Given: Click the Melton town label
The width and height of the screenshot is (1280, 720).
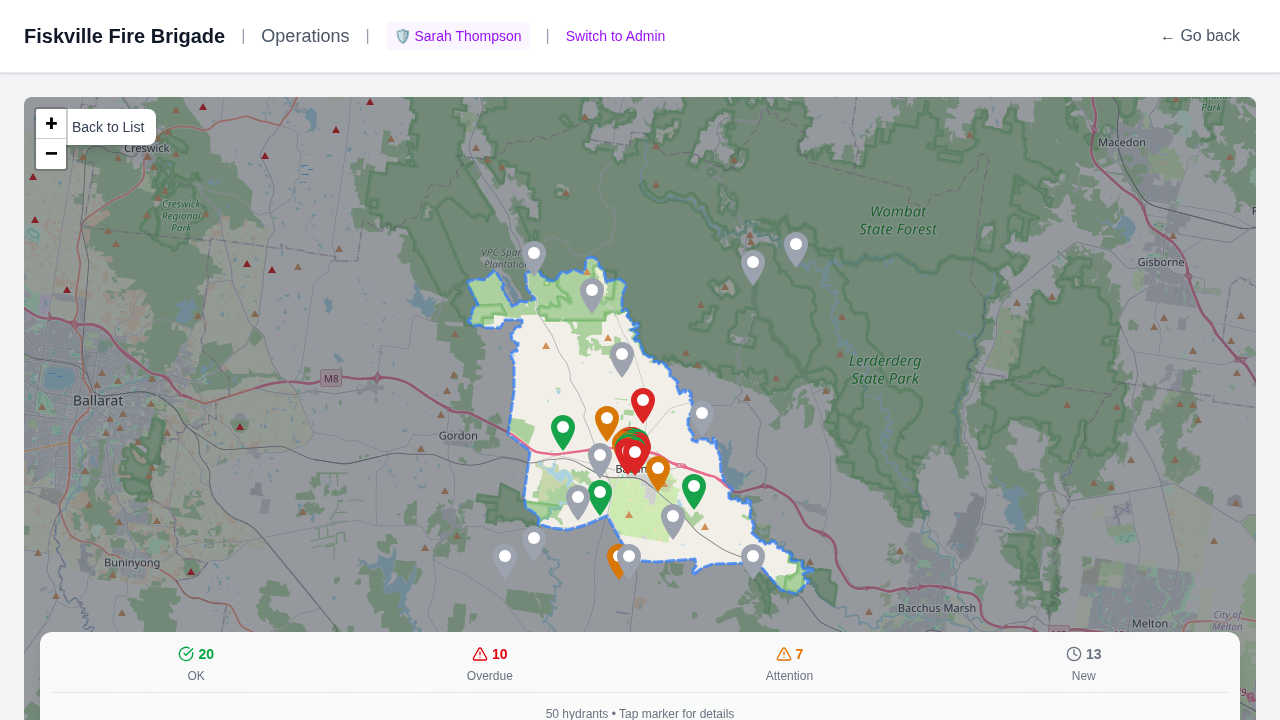Looking at the screenshot, I should [1150, 623].
